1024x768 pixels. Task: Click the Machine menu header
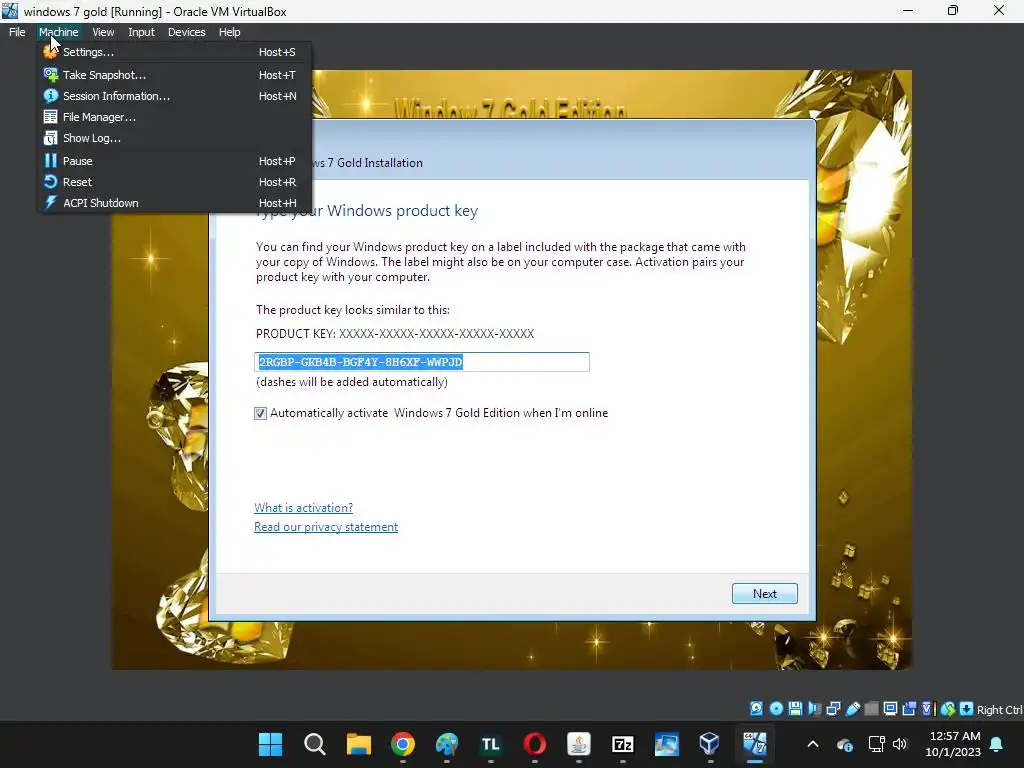[x=58, y=32]
